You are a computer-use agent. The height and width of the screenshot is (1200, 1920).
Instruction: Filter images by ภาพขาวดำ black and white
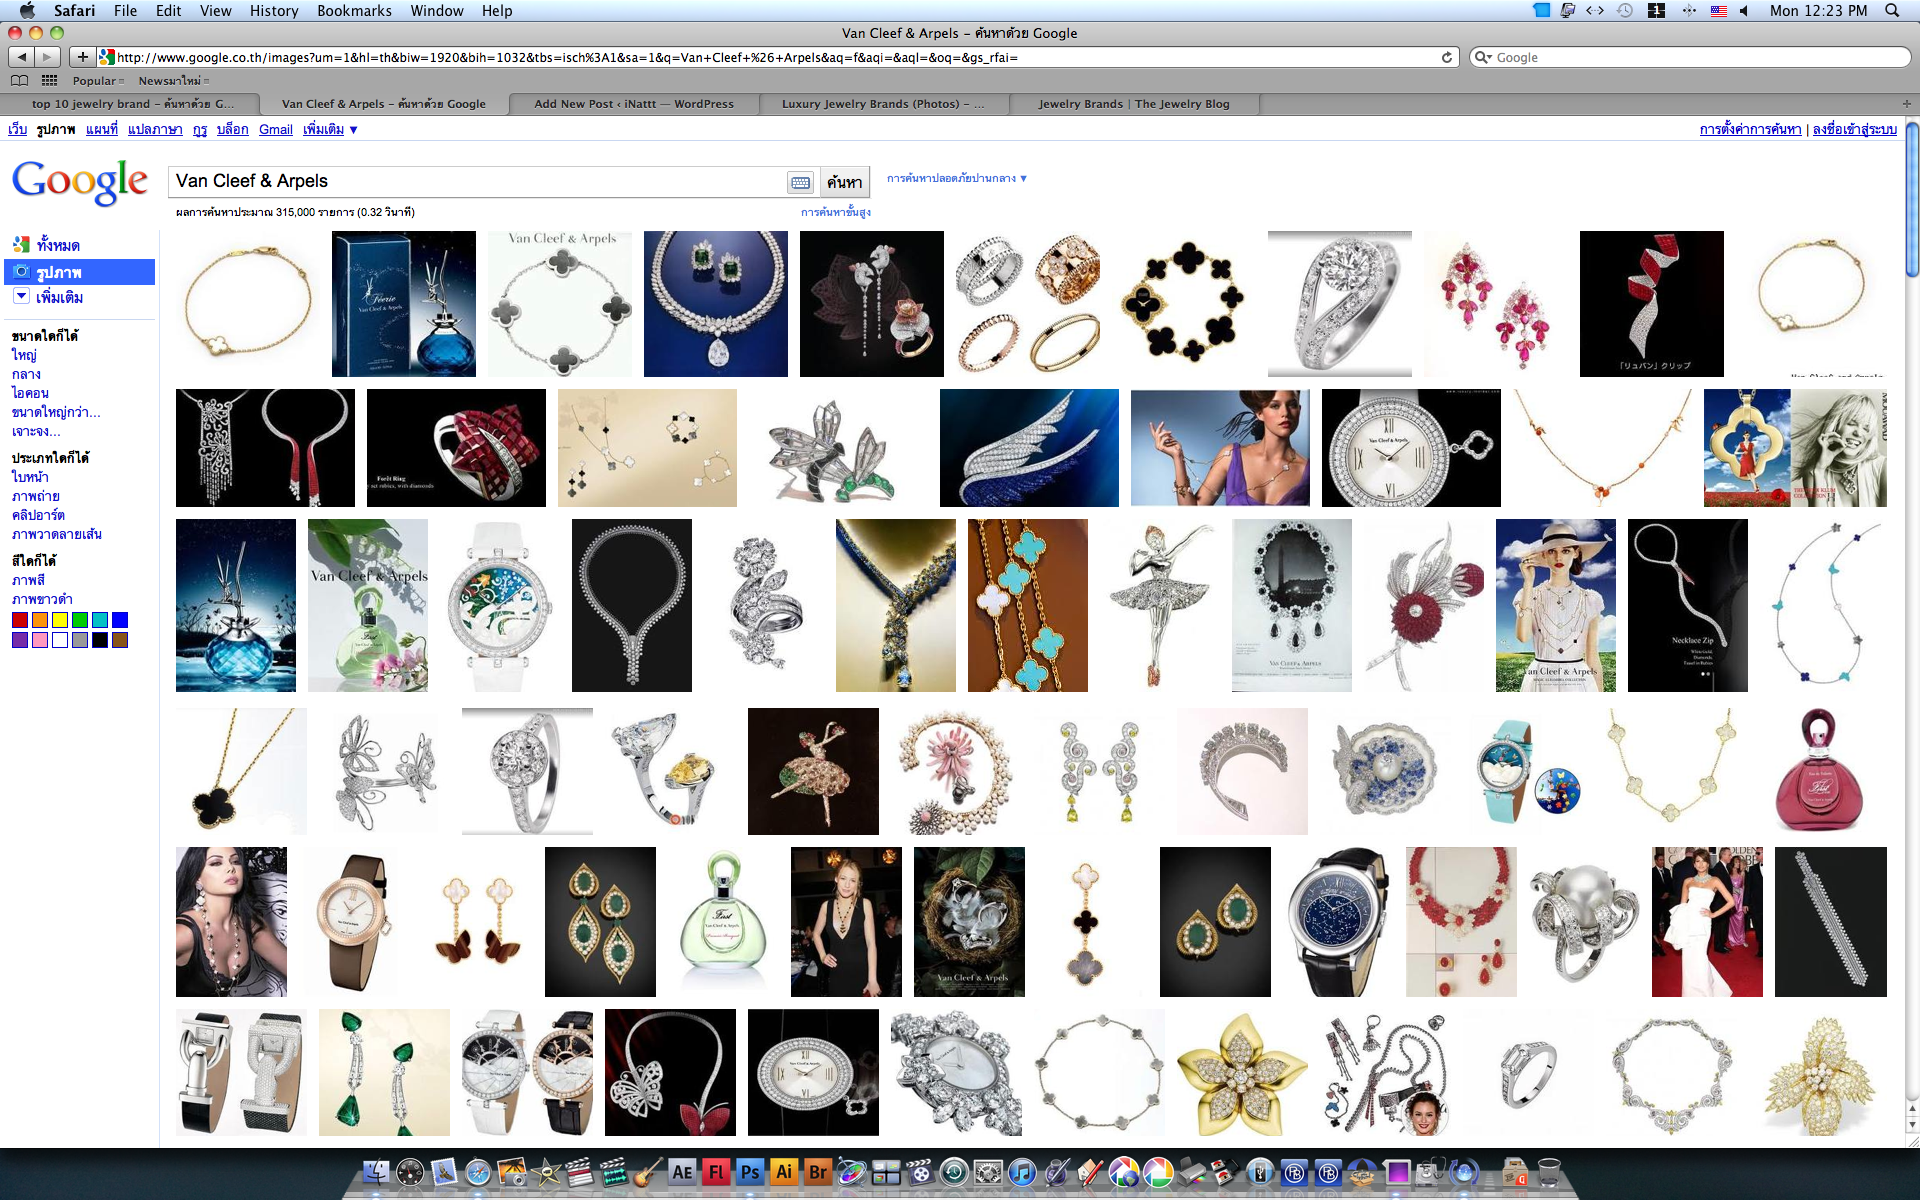click(41, 599)
